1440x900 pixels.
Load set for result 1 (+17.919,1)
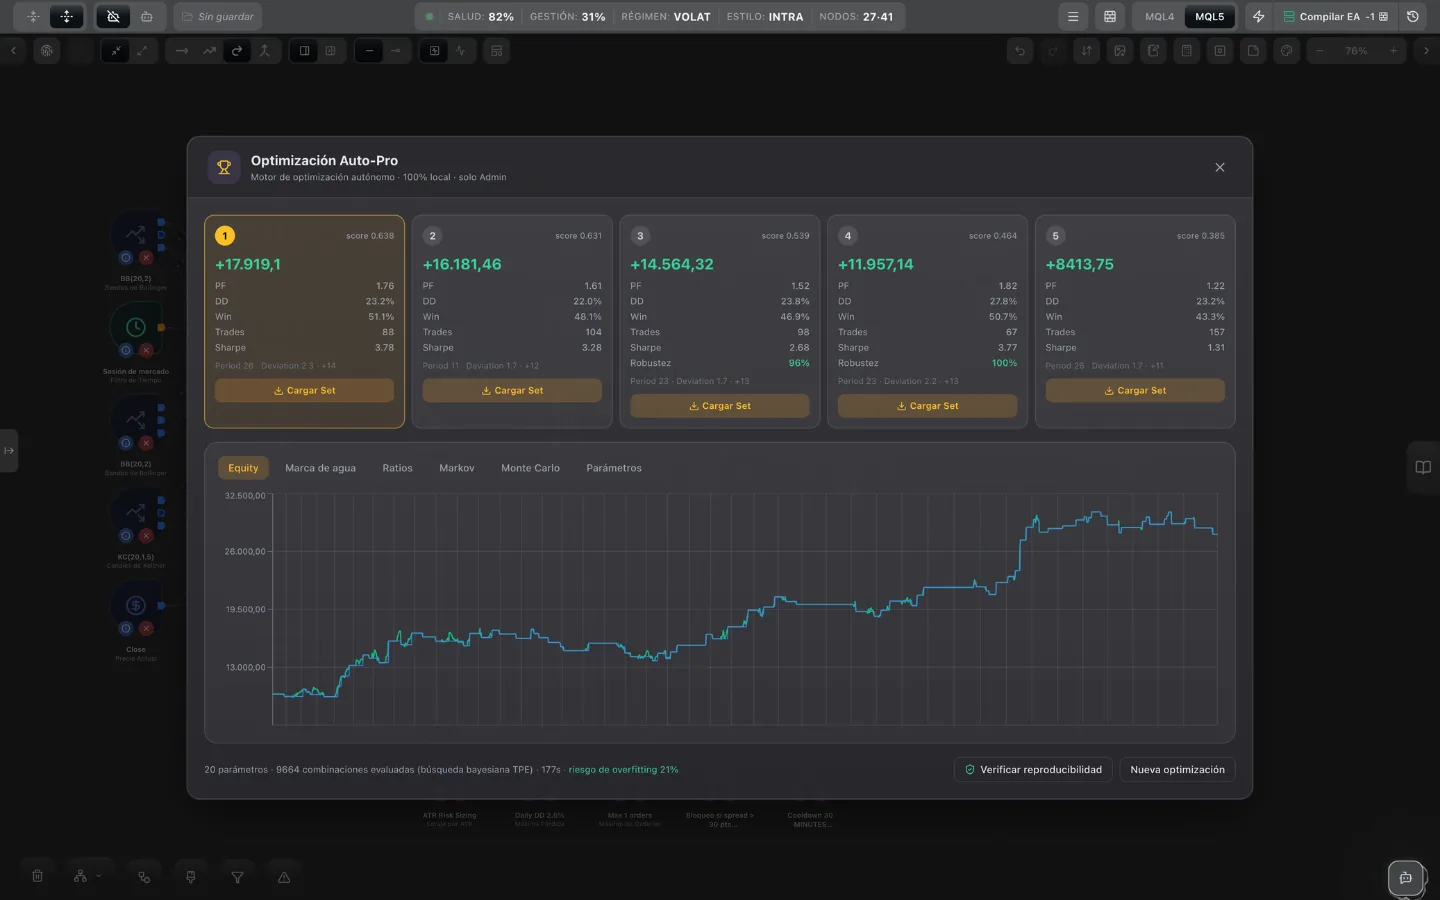[x=304, y=390]
